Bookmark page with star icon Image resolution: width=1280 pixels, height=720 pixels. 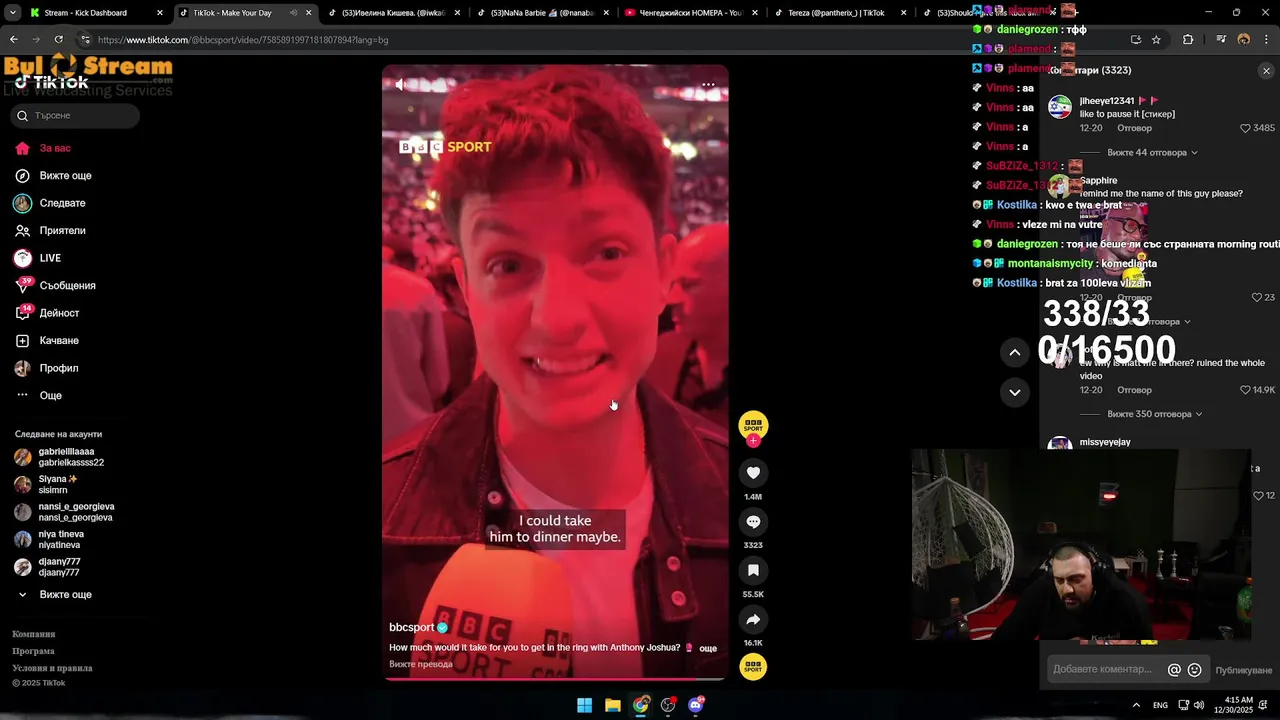1156,40
